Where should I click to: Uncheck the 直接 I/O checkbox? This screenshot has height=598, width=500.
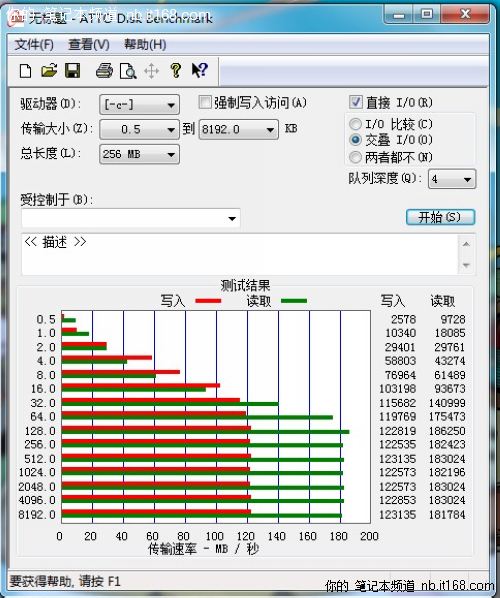355,102
